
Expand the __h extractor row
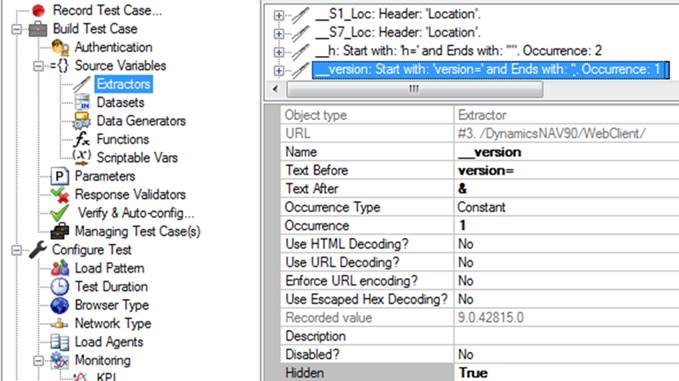tap(279, 52)
